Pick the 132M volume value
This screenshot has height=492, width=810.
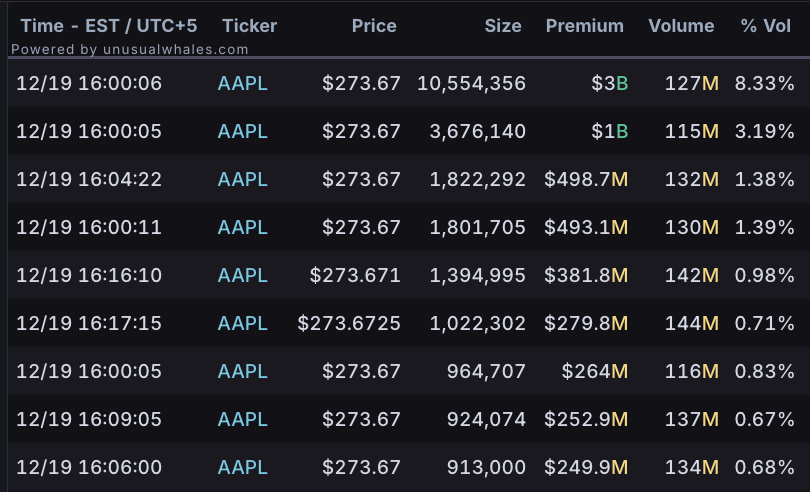(x=692, y=179)
